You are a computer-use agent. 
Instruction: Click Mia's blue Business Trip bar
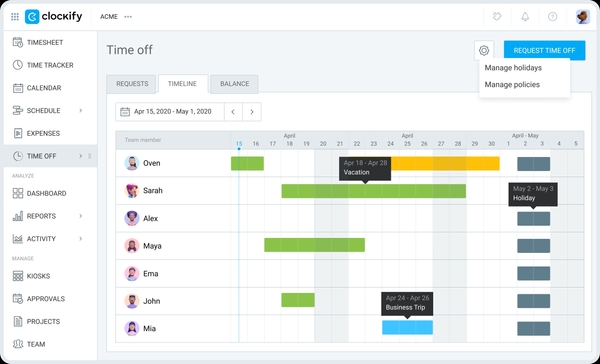click(x=407, y=328)
